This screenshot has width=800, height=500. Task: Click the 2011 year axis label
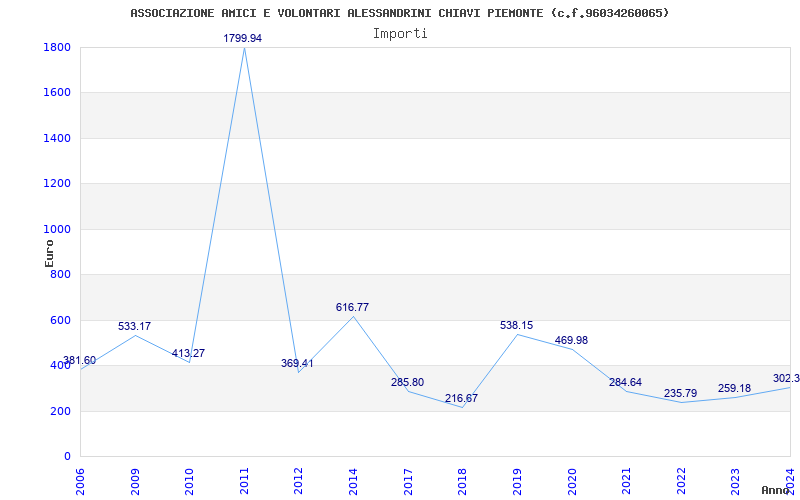coord(244,481)
